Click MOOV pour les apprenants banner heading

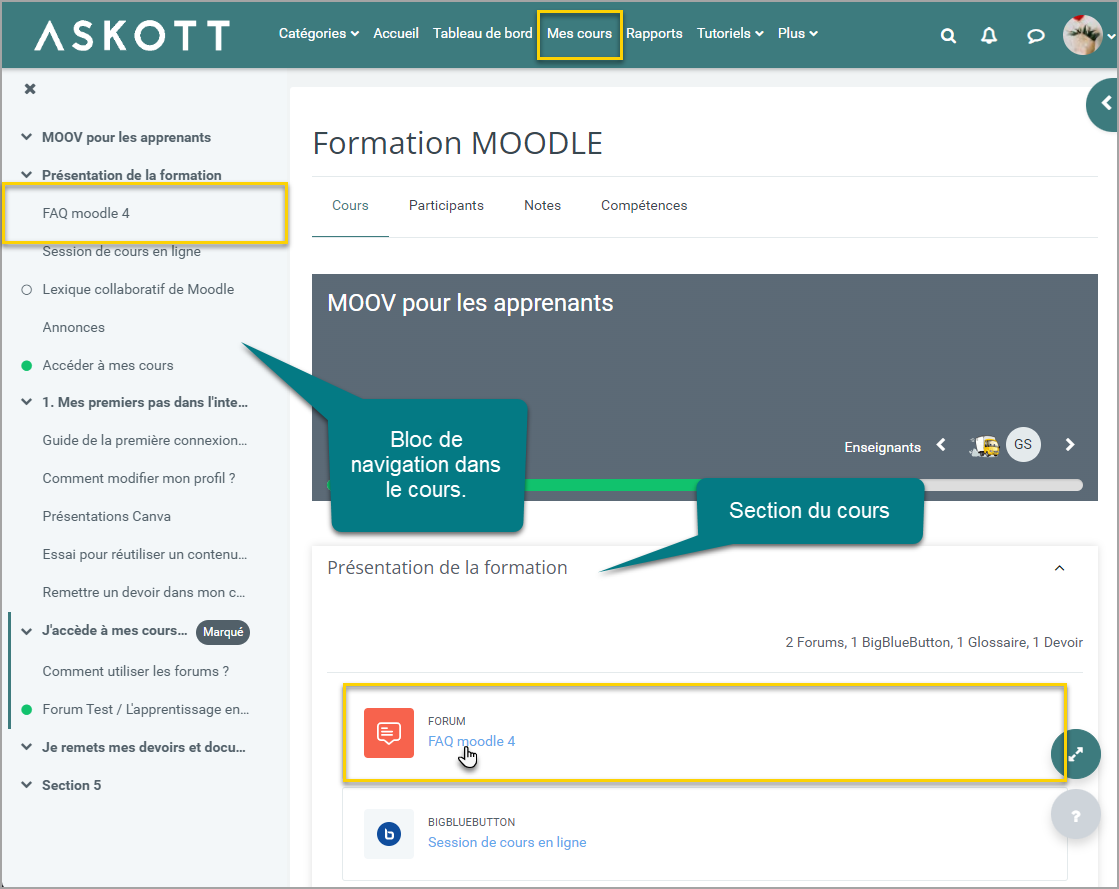[x=470, y=303]
